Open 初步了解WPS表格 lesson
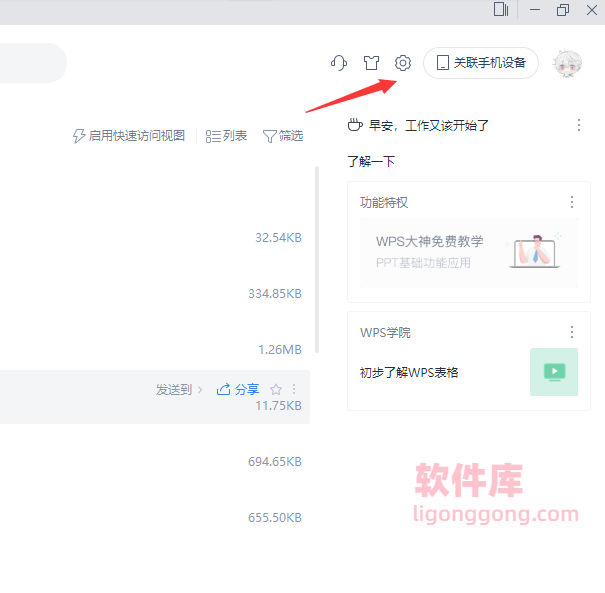 pos(409,372)
